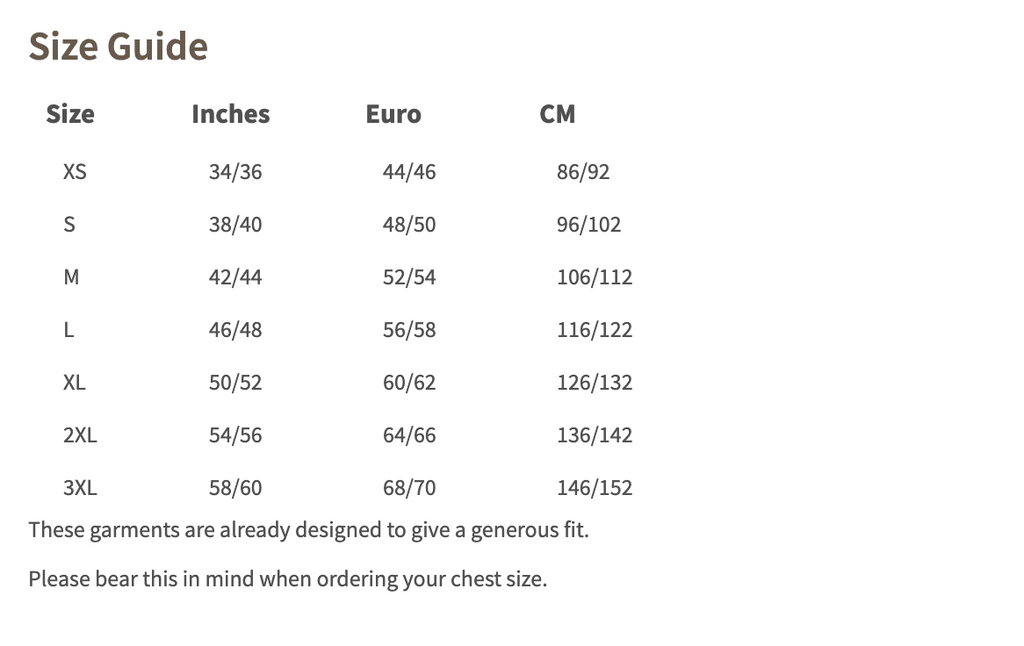Click the 136/142 CM value
Screen dimensions: 1024x646
(x=594, y=435)
